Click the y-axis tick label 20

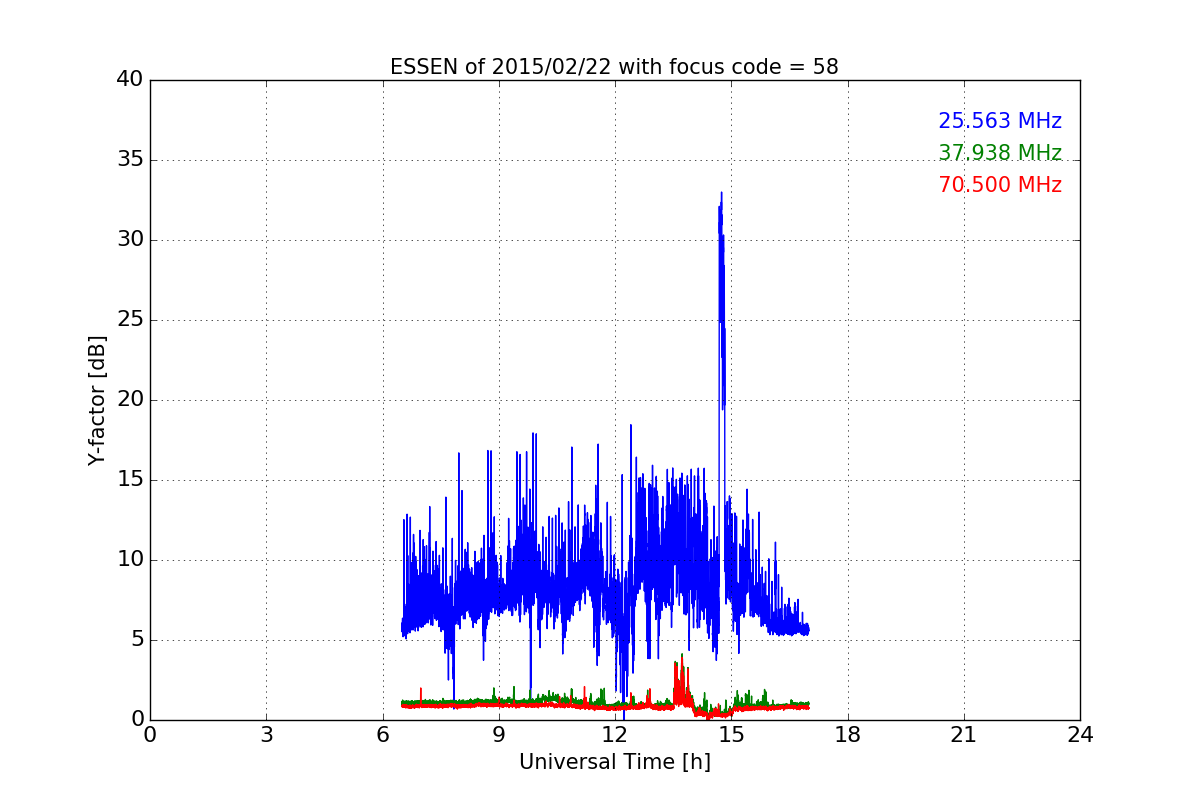coord(130,400)
